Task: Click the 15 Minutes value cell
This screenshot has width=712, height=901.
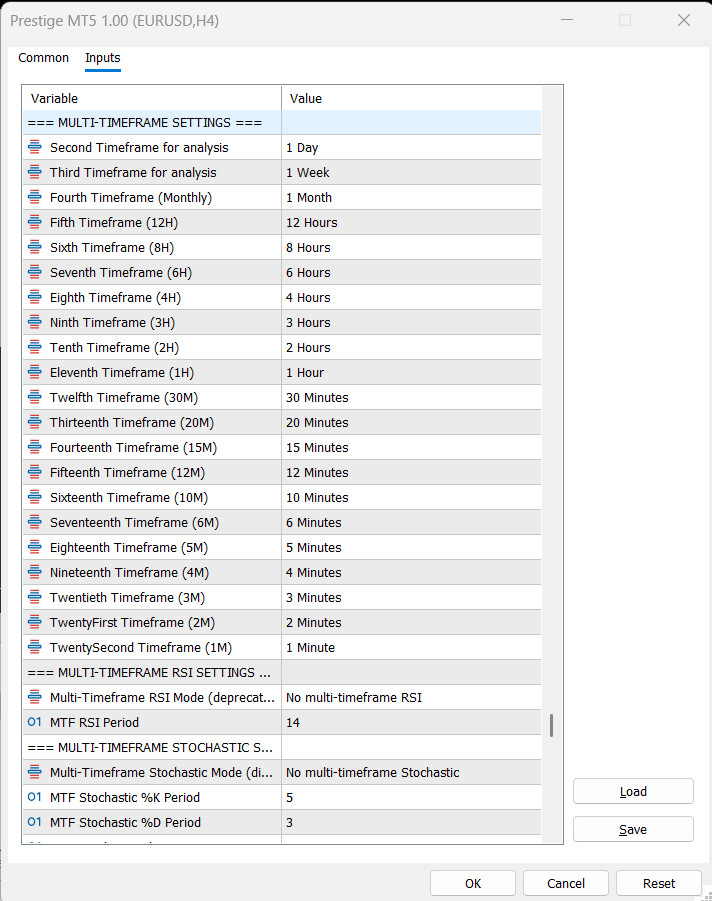Action: (x=411, y=447)
